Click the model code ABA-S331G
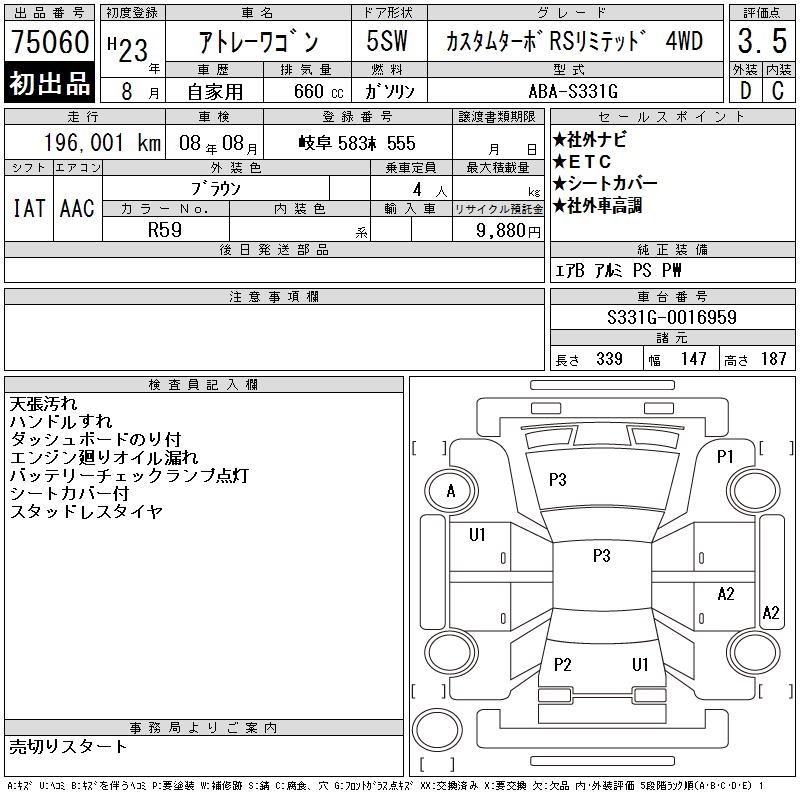 click(573, 92)
